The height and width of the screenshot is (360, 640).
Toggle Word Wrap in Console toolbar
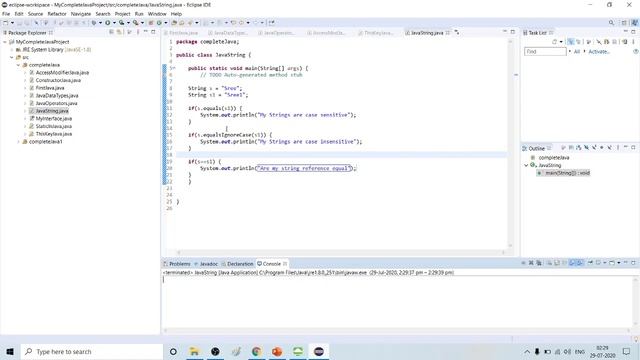(564, 263)
